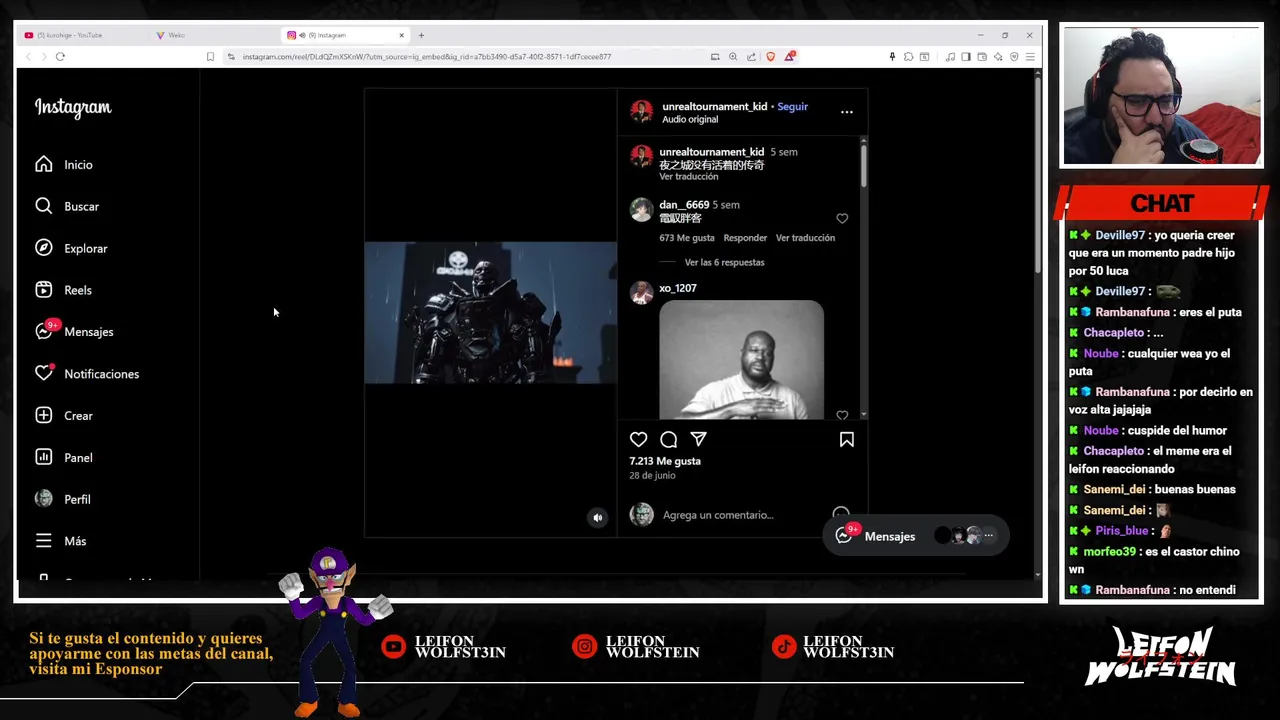Open Instagram Inicio home page
This screenshot has height=720, width=1280.
(64, 164)
